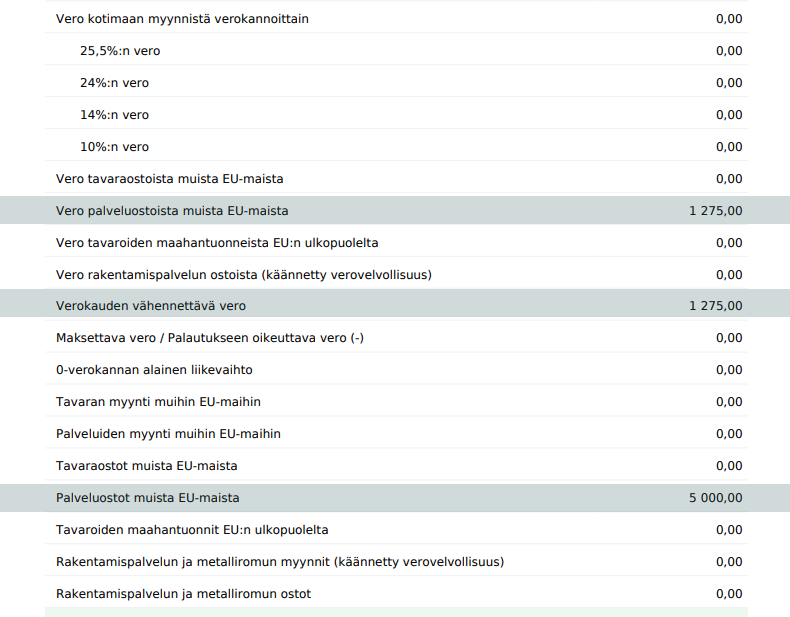
Task: Select the 'Tavaraostot muista EU-maista' row
Action: (x=146, y=466)
